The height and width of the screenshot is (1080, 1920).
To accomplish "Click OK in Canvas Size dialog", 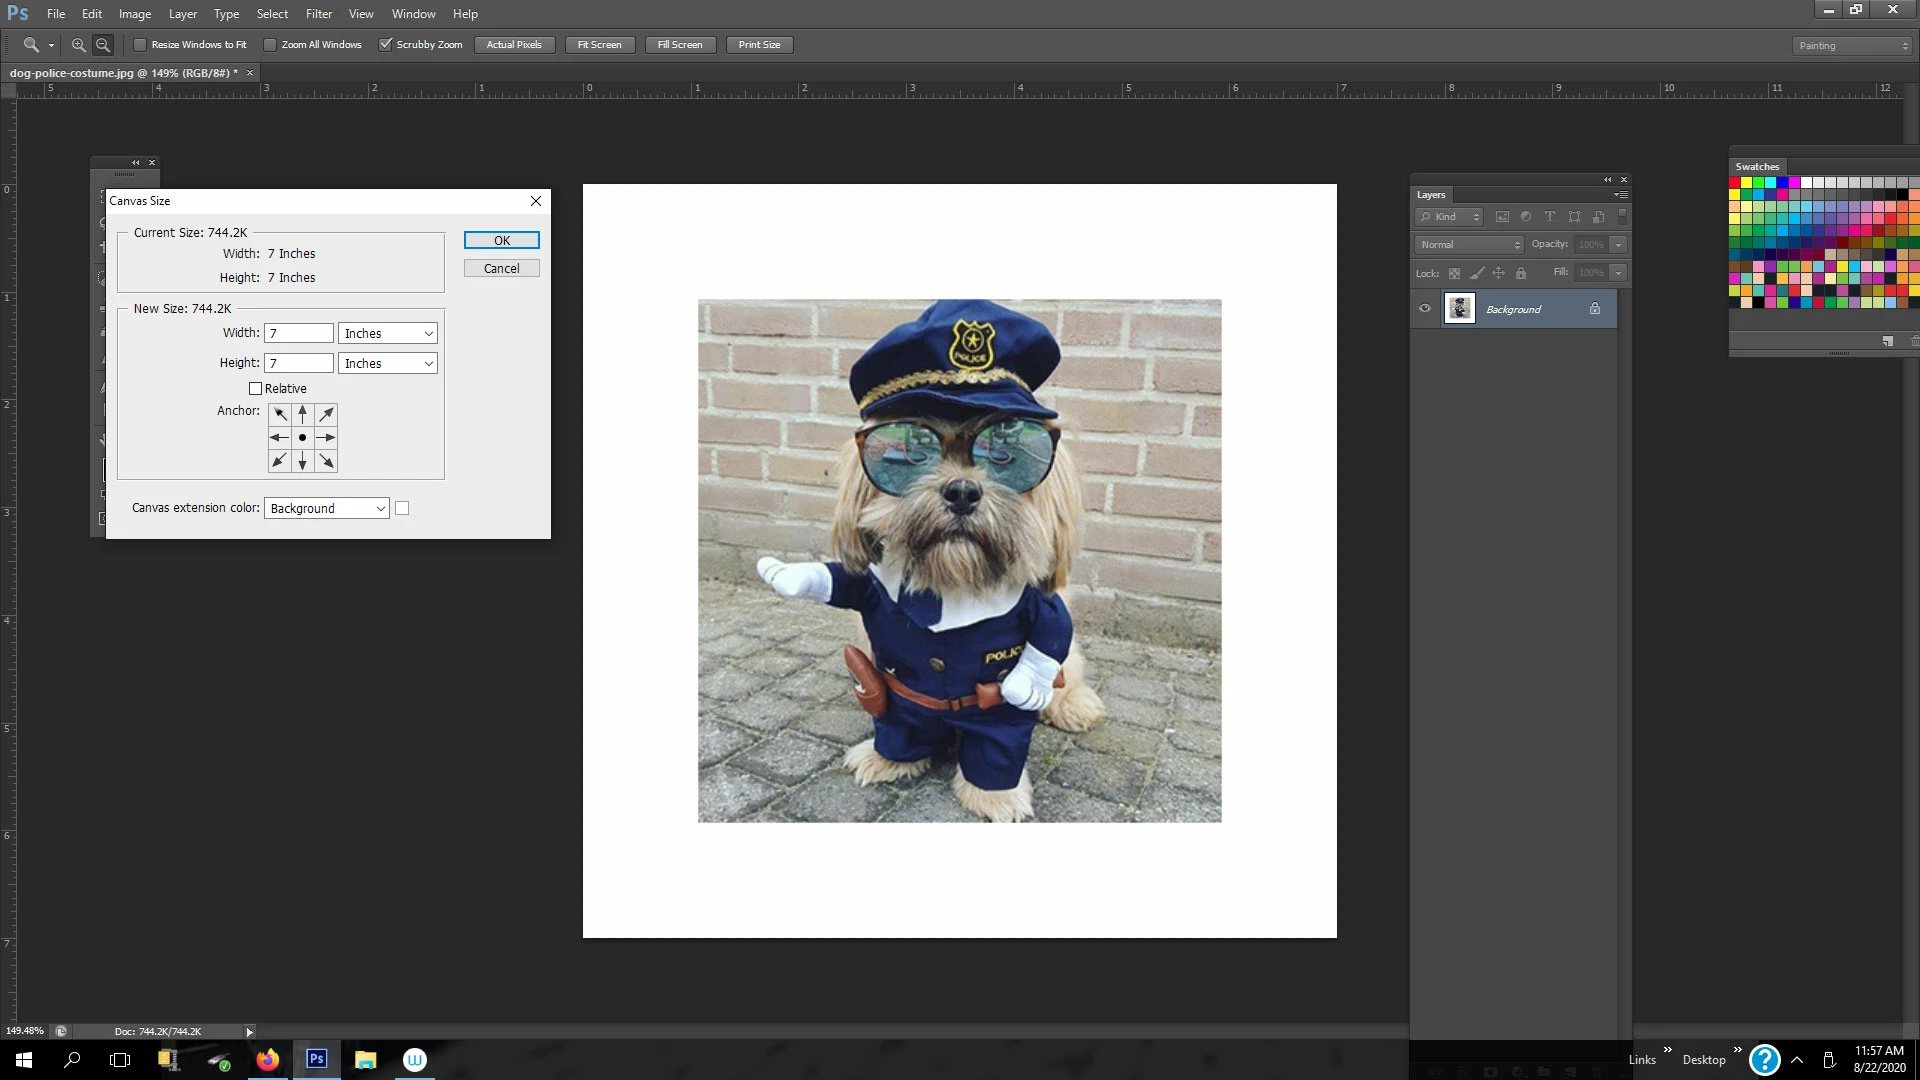I will pyautogui.click(x=501, y=241).
